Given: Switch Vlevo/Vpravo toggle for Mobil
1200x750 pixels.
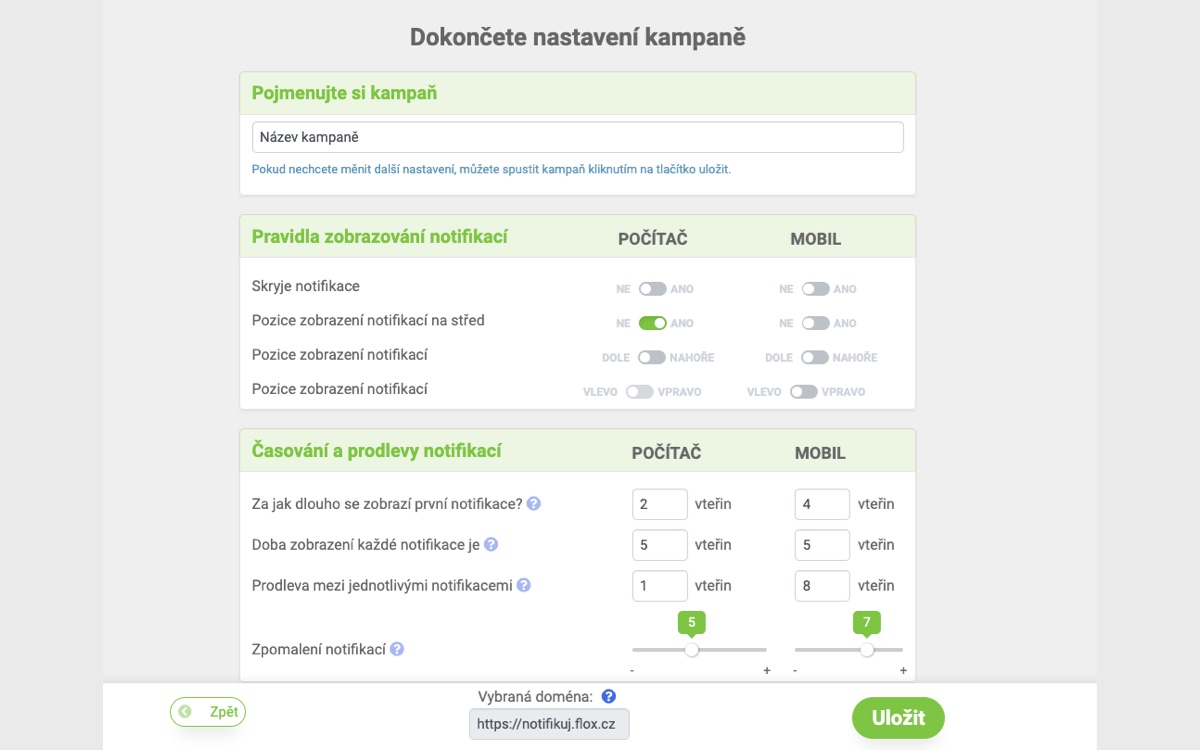Looking at the screenshot, I should point(804,392).
